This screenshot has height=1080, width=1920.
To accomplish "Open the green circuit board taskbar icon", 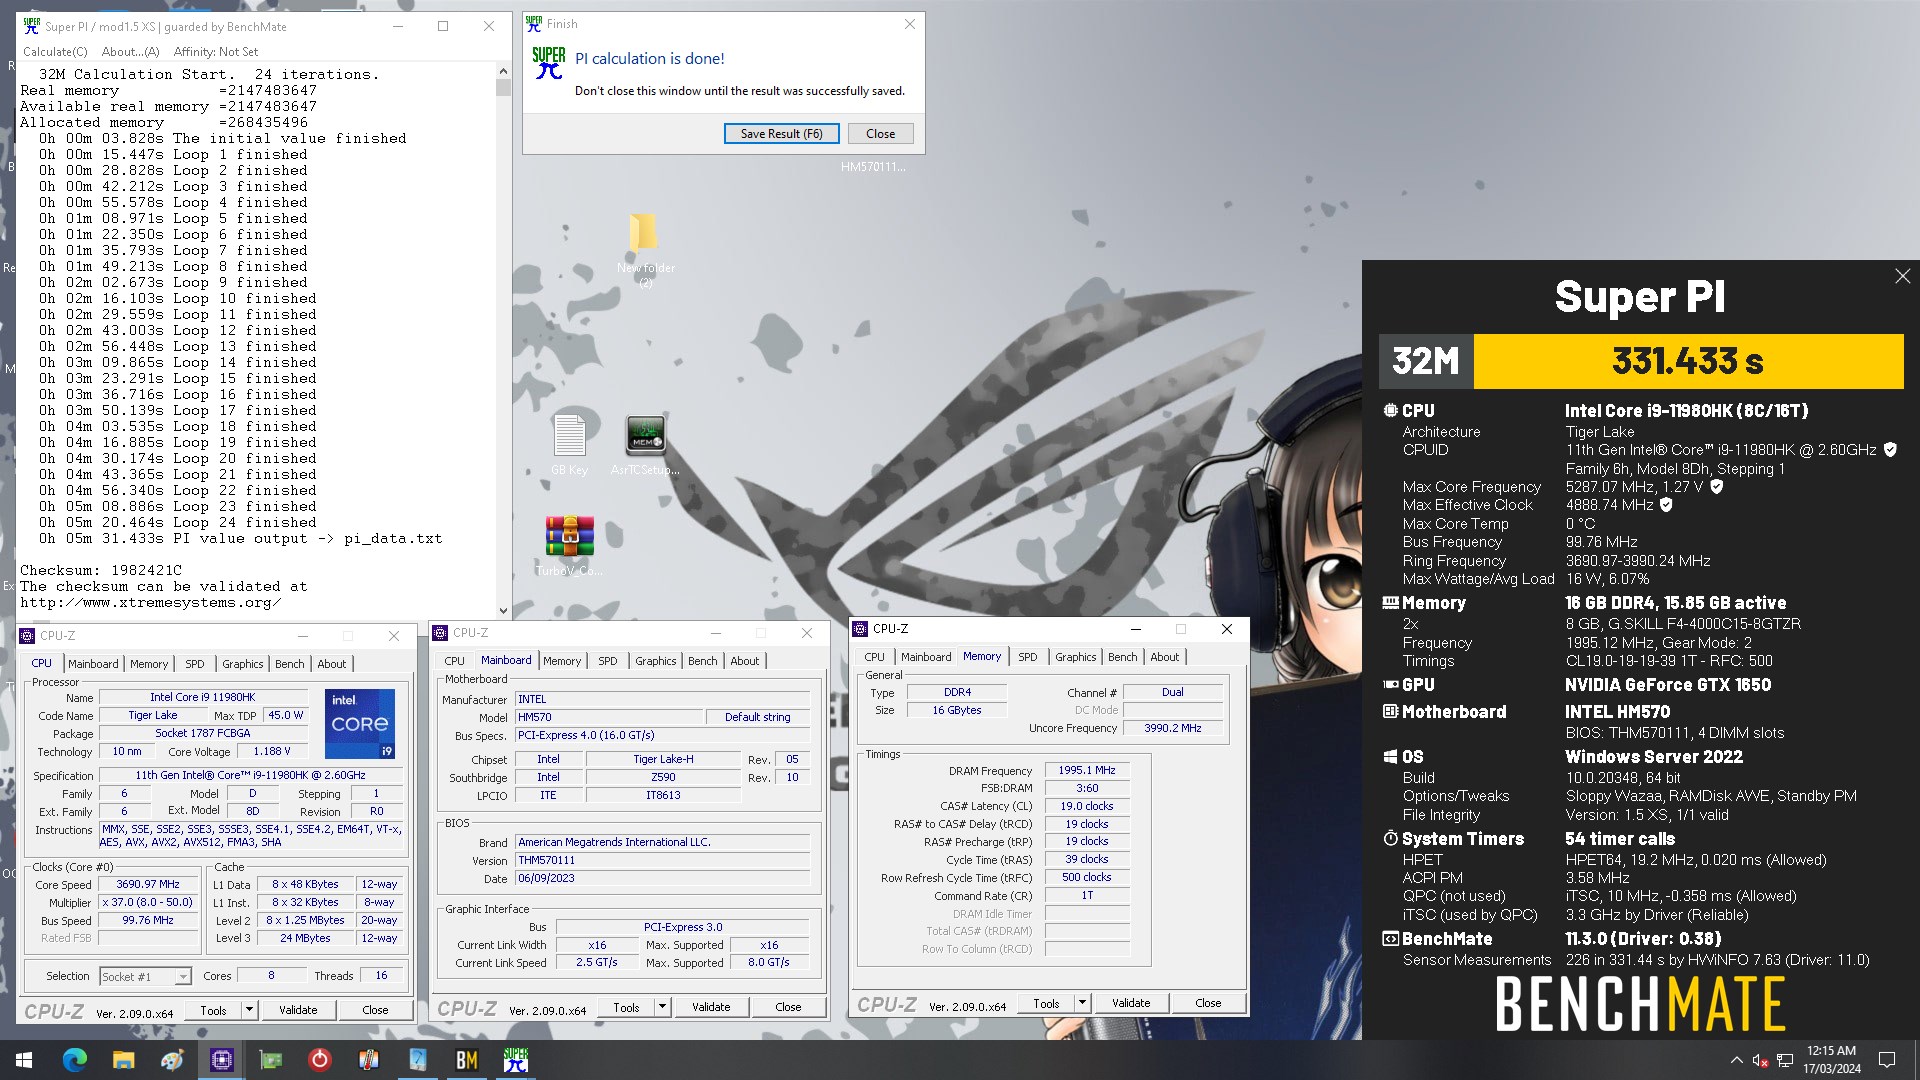I will pyautogui.click(x=270, y=1059).
